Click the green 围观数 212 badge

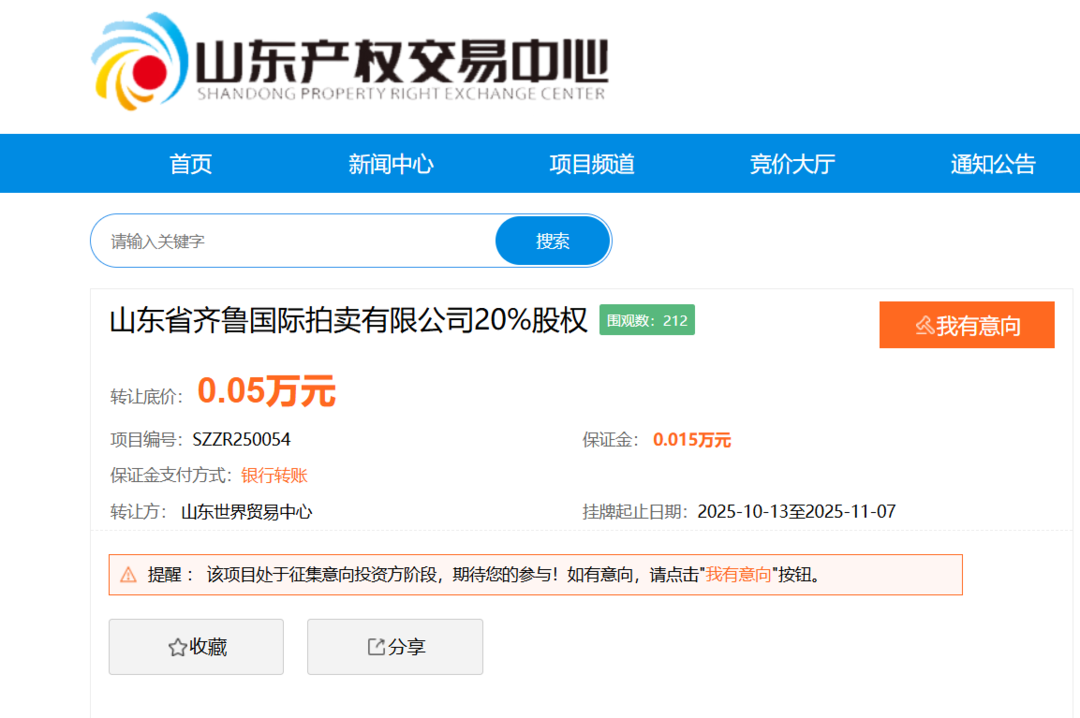click(x=647, y=320)
